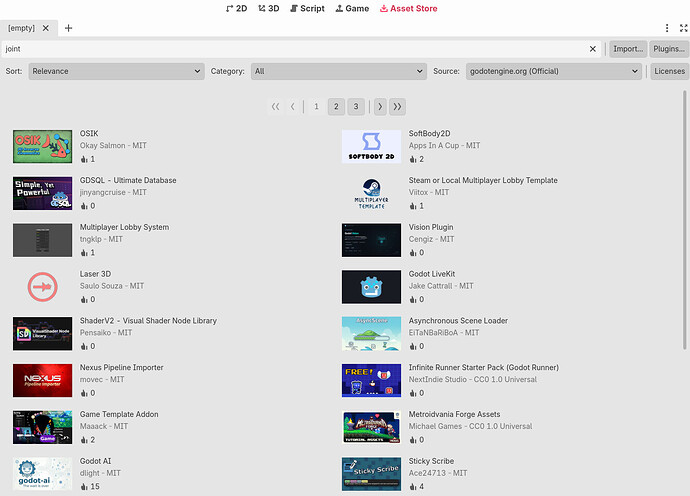Open the Vision Plugin thumbnail
Viewport: 690px width, 496px height.
[x=371, y=240]
